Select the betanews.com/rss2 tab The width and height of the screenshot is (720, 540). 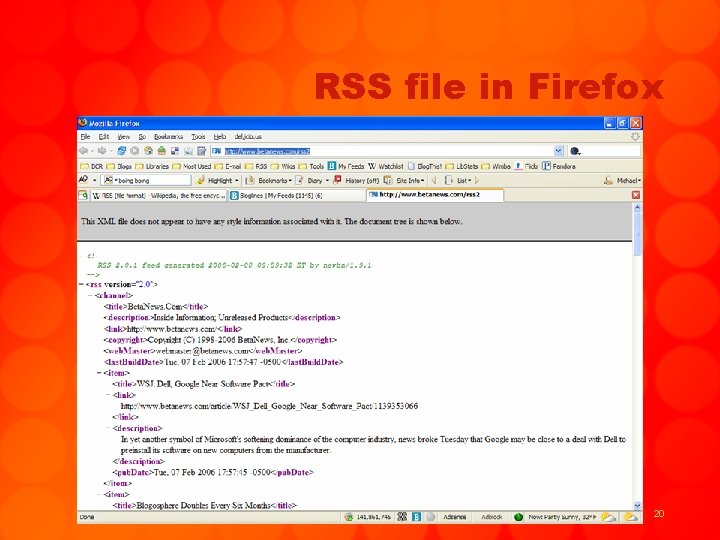pos(434,195)
